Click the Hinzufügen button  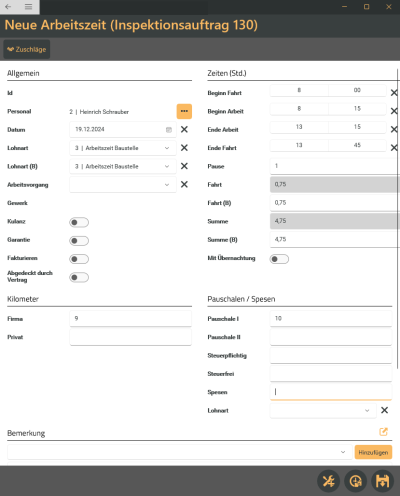click(373, 452)
